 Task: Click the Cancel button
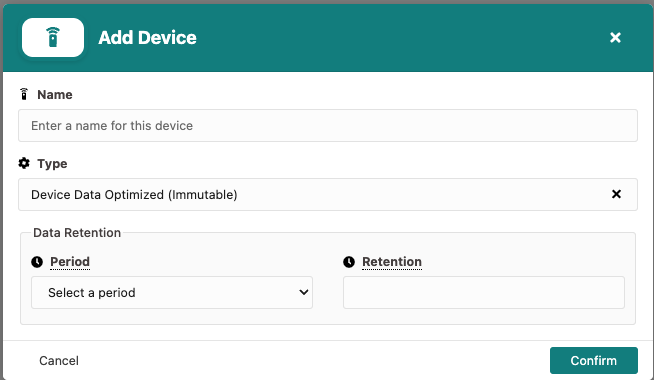(x=59, y=360)
